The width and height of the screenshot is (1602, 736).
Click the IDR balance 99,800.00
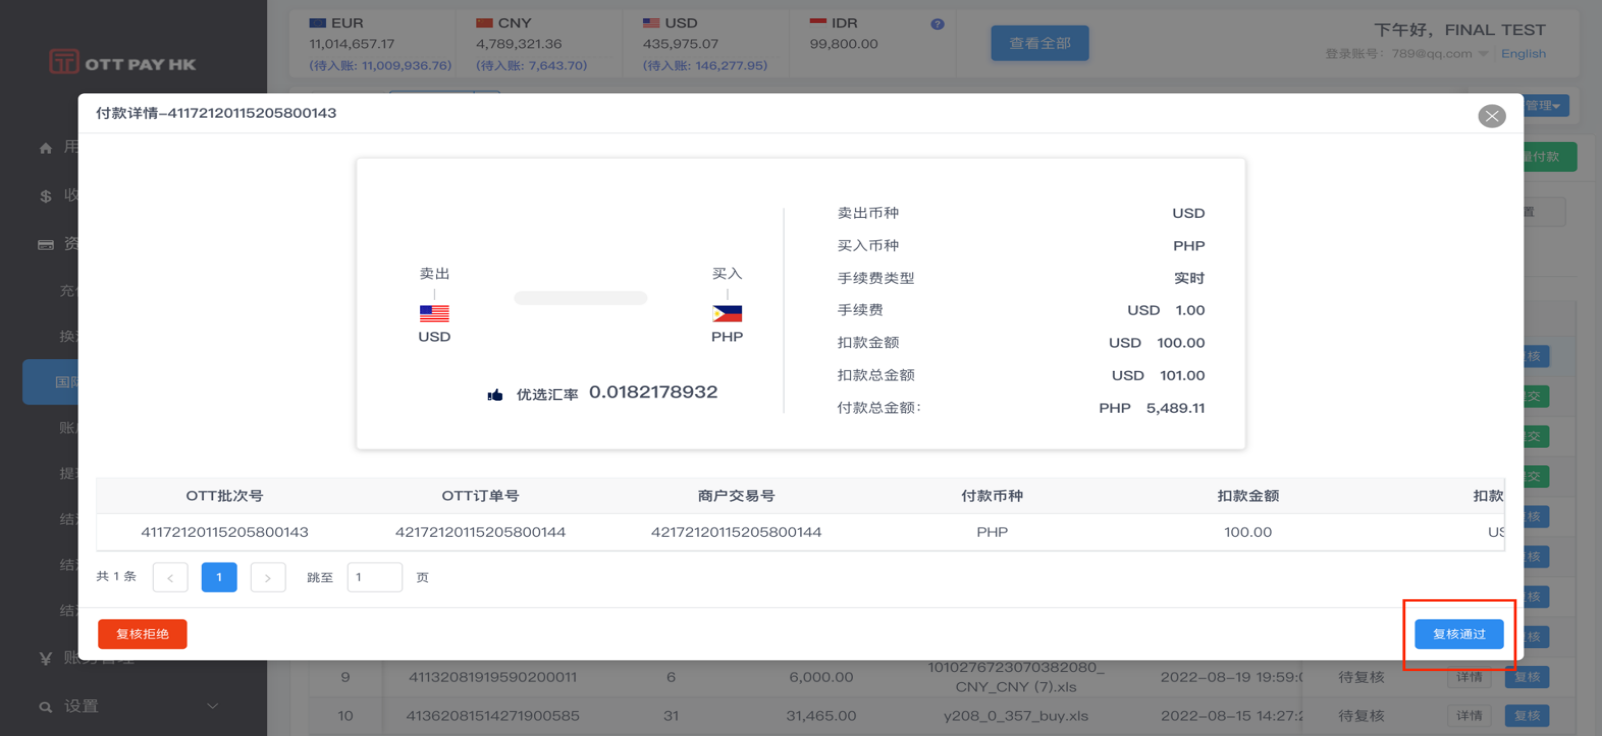click(x=844, y=44)
